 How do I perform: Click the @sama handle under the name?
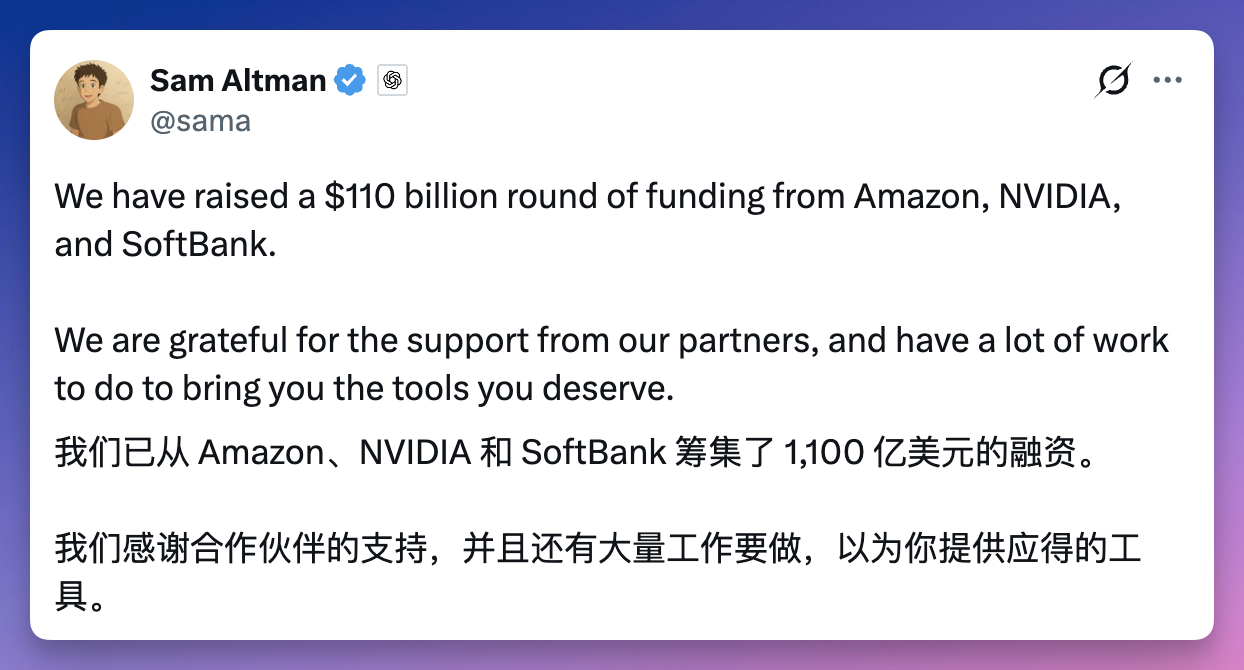click(201, 120)
